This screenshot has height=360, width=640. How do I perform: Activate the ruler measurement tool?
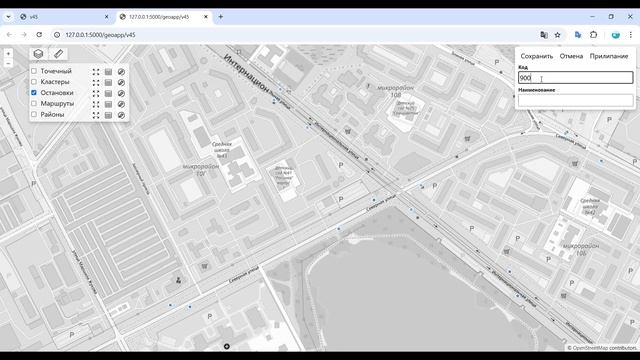pos(58,54)
